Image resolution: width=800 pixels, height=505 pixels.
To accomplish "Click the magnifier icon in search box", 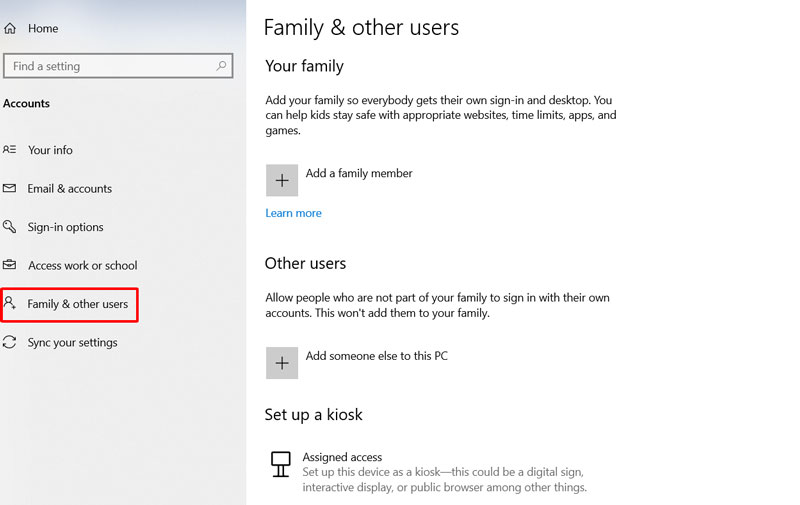I will click(221, 66).
